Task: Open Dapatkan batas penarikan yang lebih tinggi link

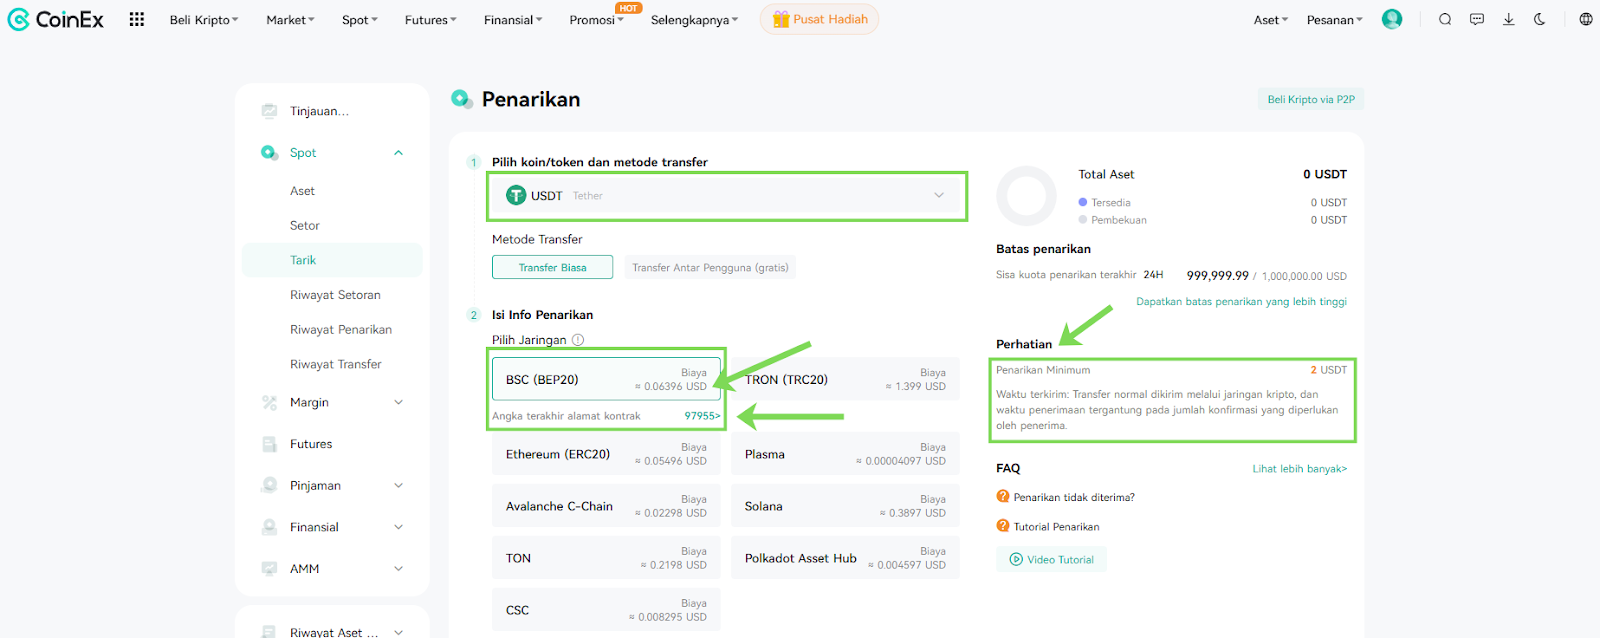Action: (x=1241, y=301)
